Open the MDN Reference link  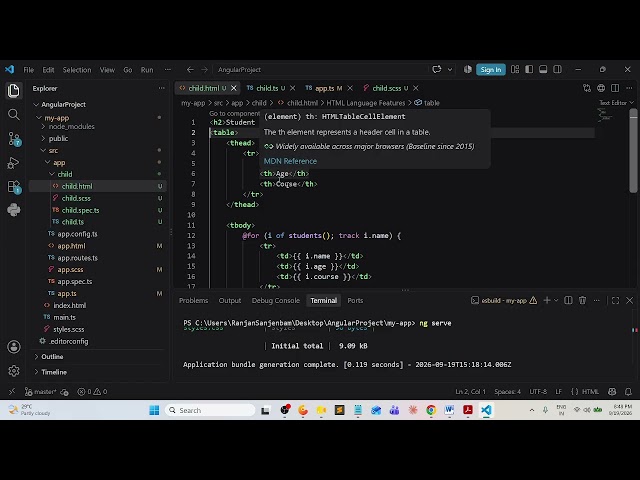click(290, 161)
